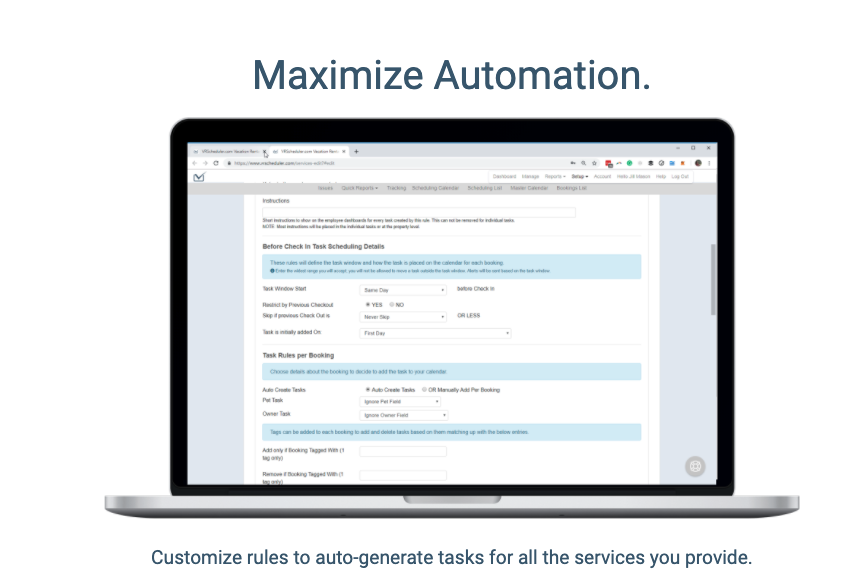Viewport: 868px width, 573px height.
Task: Click the Maximize Automation headline
Action: (x=451, y=75)
